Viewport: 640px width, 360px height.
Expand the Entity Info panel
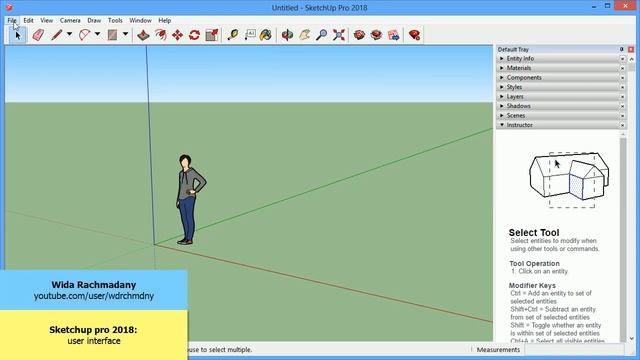click(x=561, y=59)
